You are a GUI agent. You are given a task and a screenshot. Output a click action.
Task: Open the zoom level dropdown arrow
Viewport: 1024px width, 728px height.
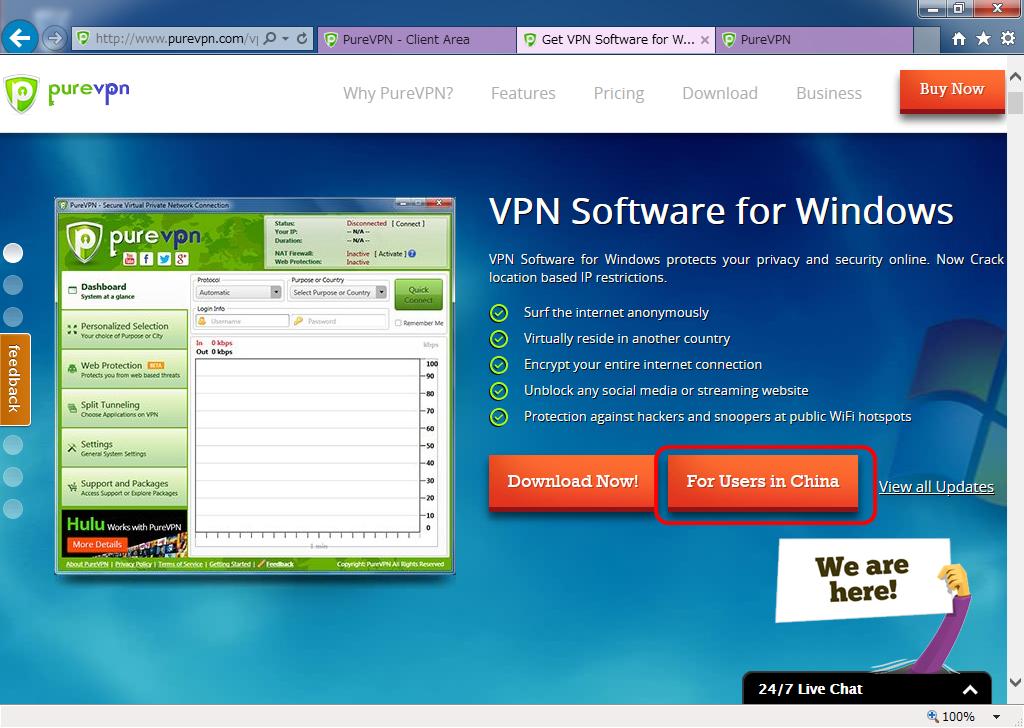pyautogui.click(x=997, y=717)
